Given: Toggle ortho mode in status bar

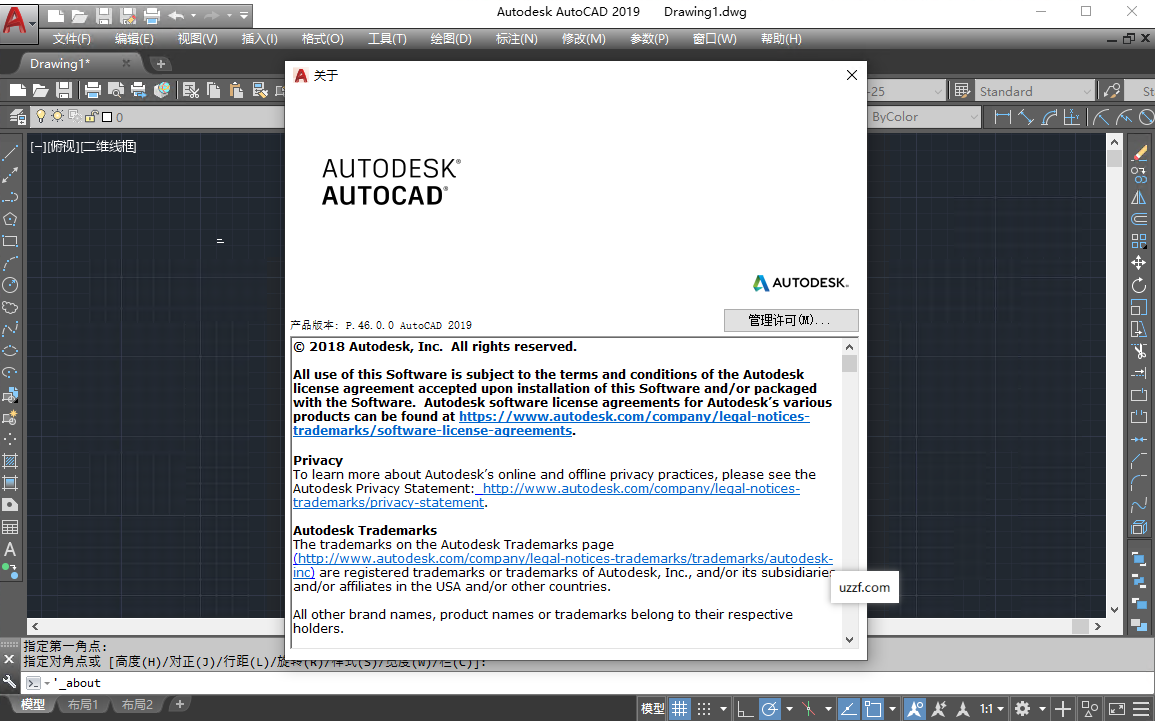Looking at the screenshot, I should click(745, 708).
